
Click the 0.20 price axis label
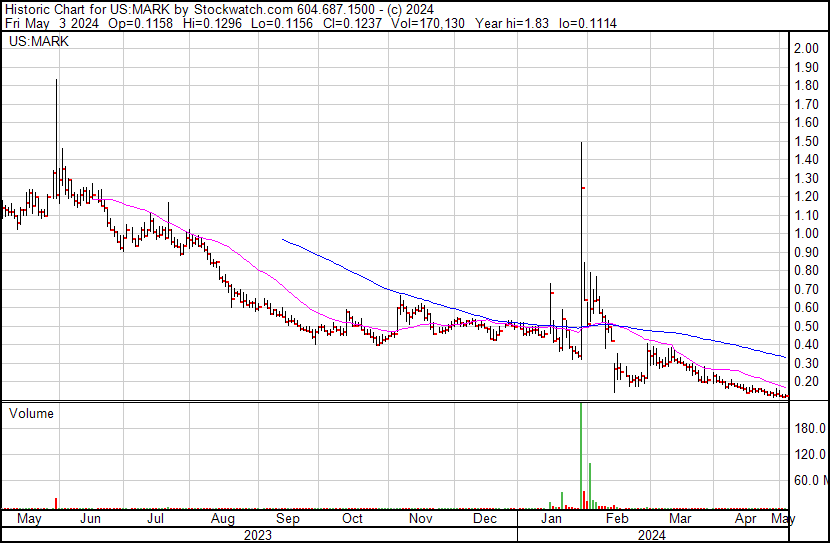(x=806, y=382)
